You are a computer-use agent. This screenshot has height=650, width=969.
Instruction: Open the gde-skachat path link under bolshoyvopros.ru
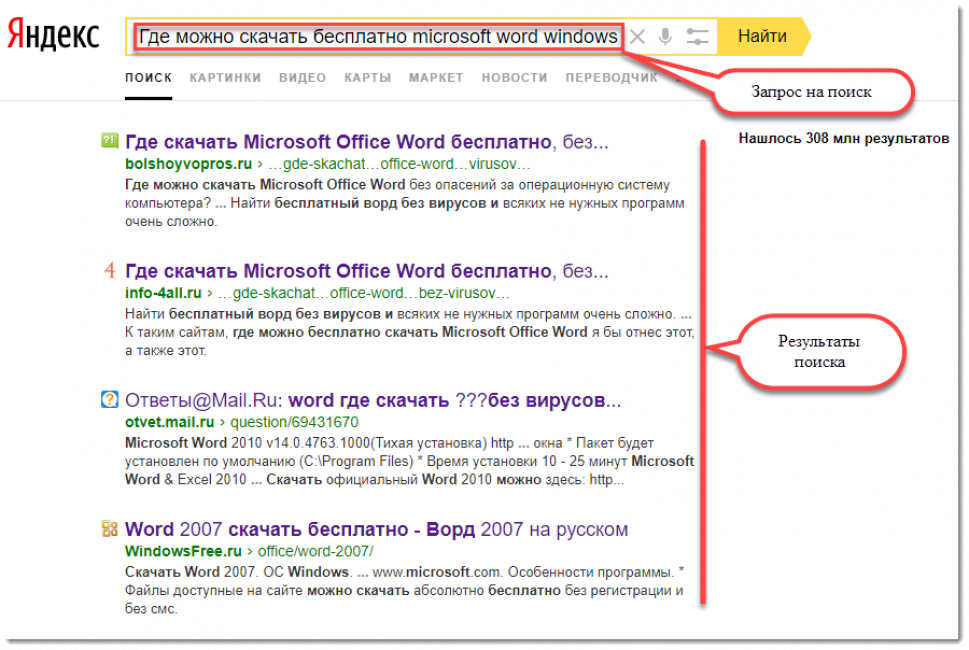pos(399,164)
